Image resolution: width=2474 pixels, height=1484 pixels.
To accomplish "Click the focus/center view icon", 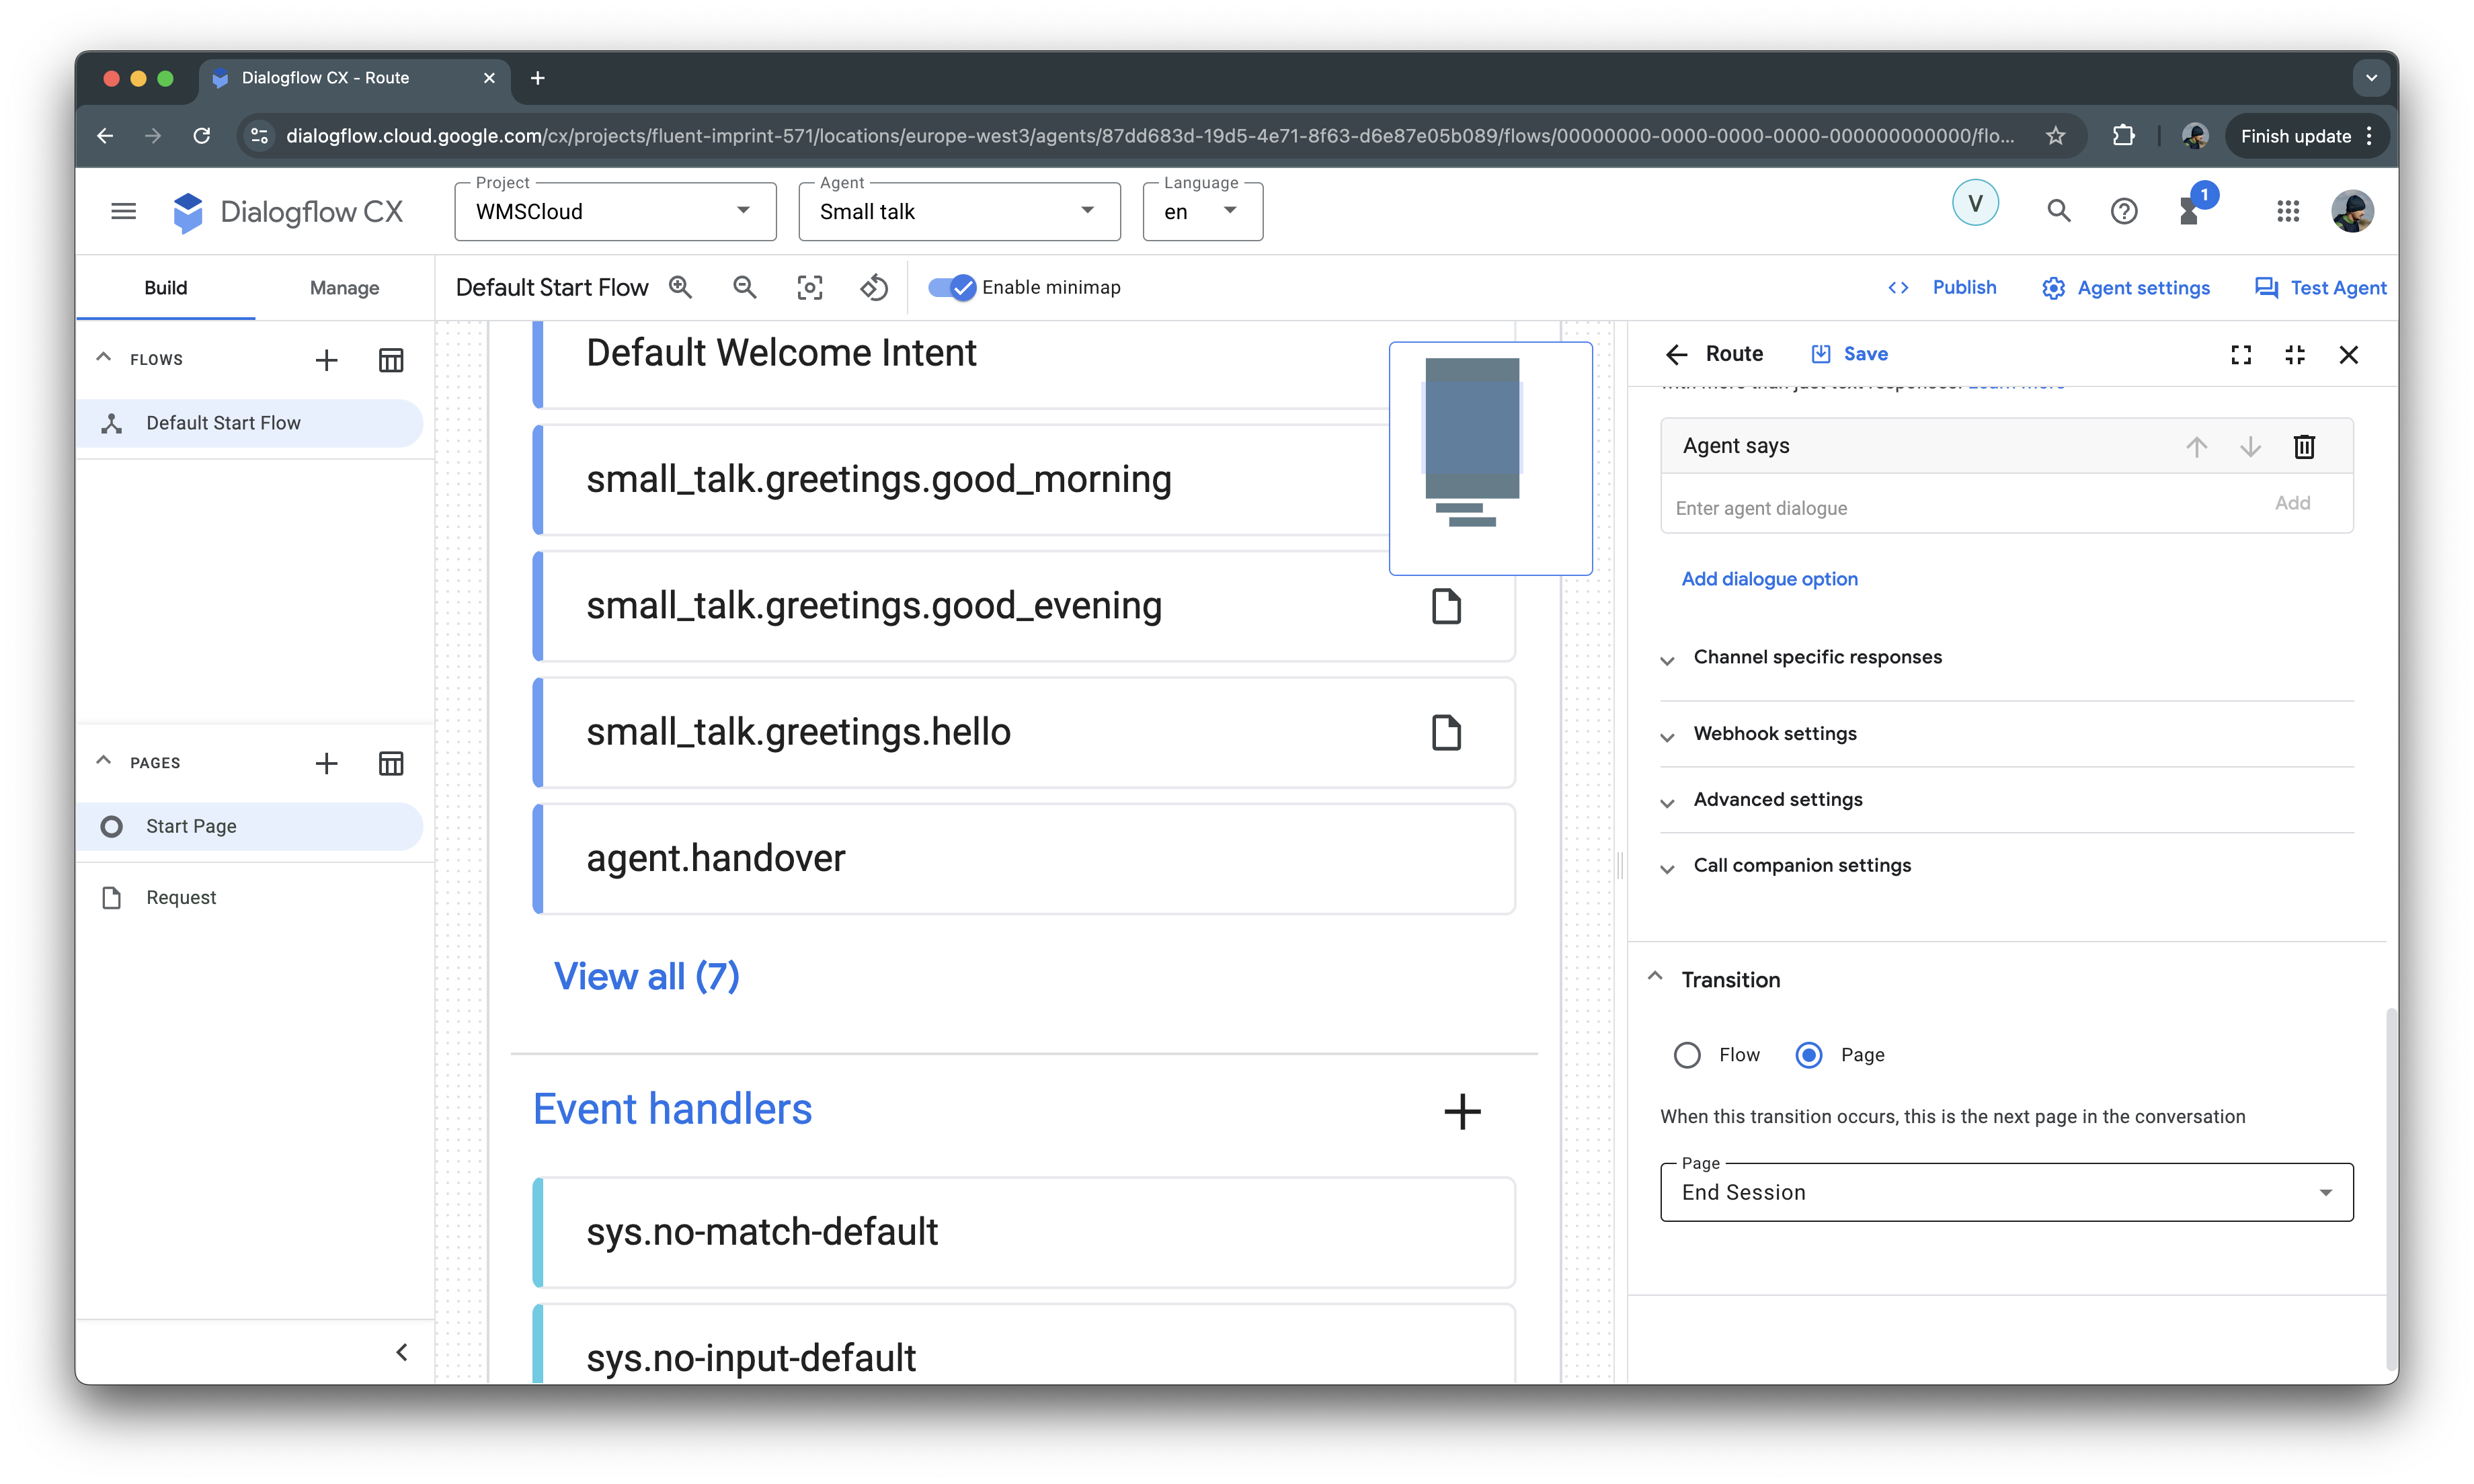I will pyautogui.click(x=810, y=288).
